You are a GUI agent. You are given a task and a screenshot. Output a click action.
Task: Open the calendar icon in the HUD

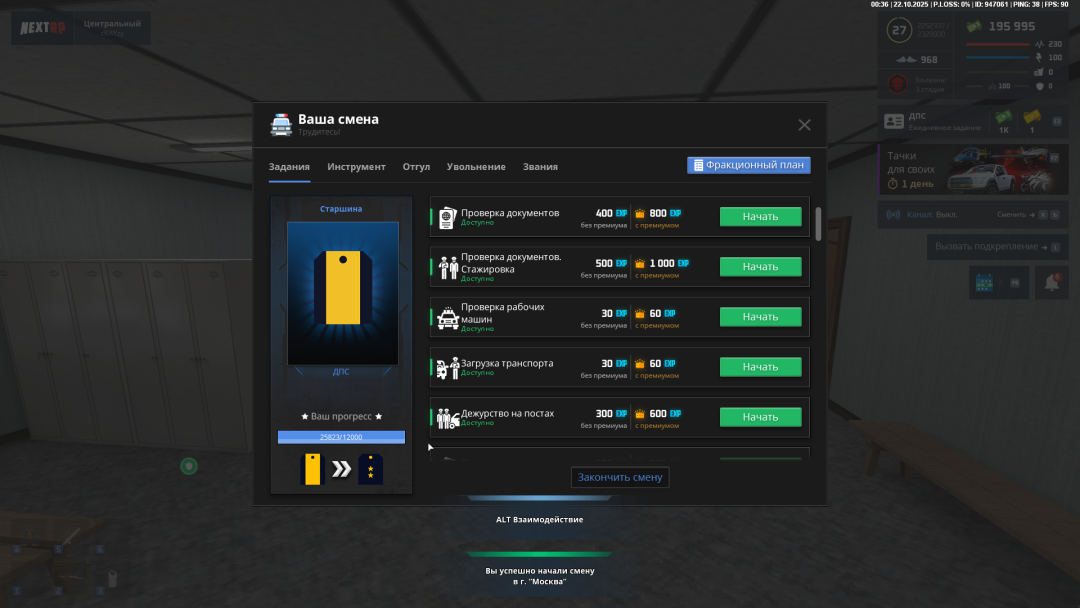click(986, 283)
